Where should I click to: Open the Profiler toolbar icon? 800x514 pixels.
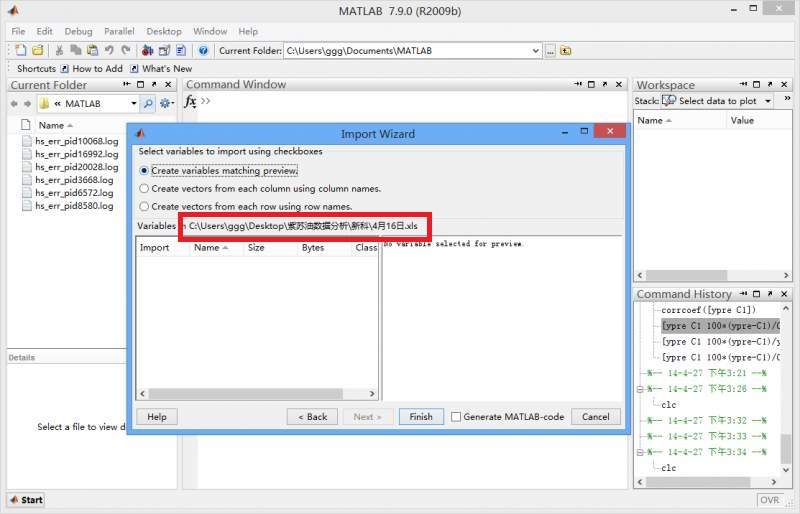181,50
